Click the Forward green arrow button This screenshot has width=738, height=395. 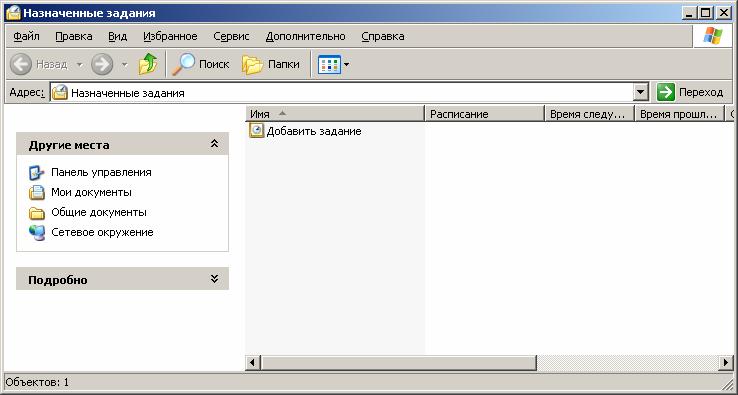click(x=102, y=64)
